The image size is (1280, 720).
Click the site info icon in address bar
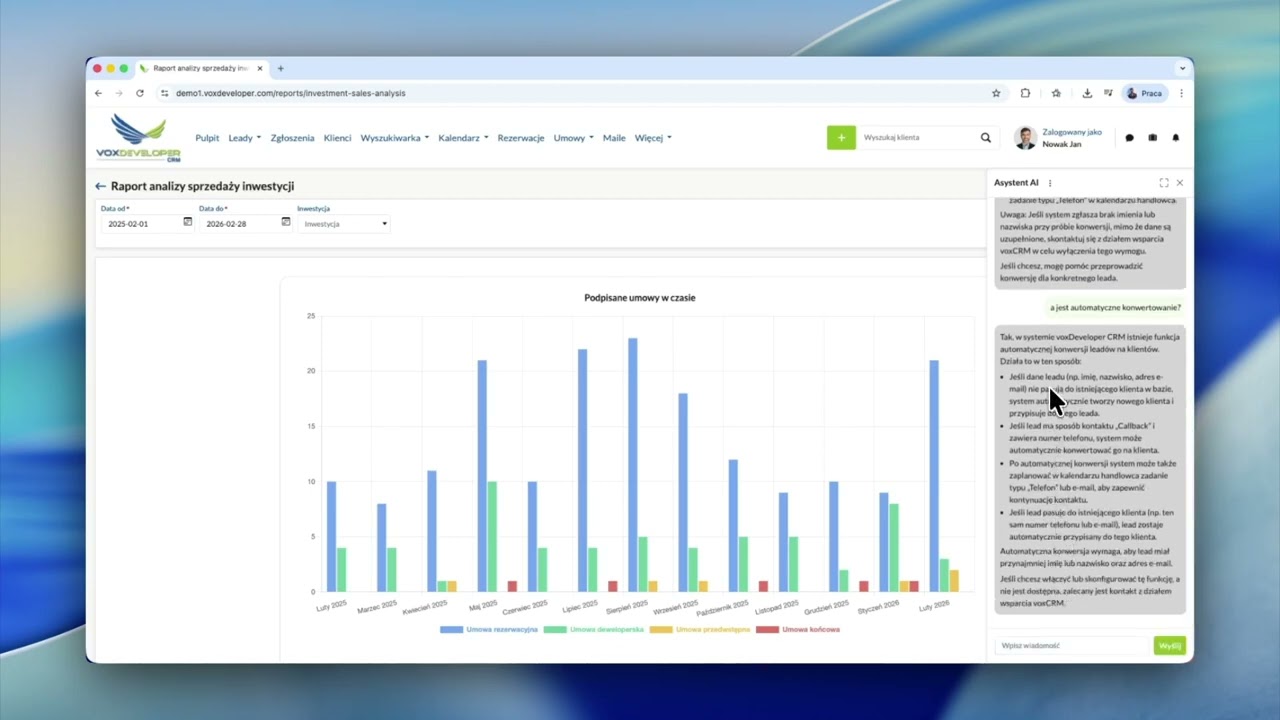pyautogui.click(x=165, y=93)
